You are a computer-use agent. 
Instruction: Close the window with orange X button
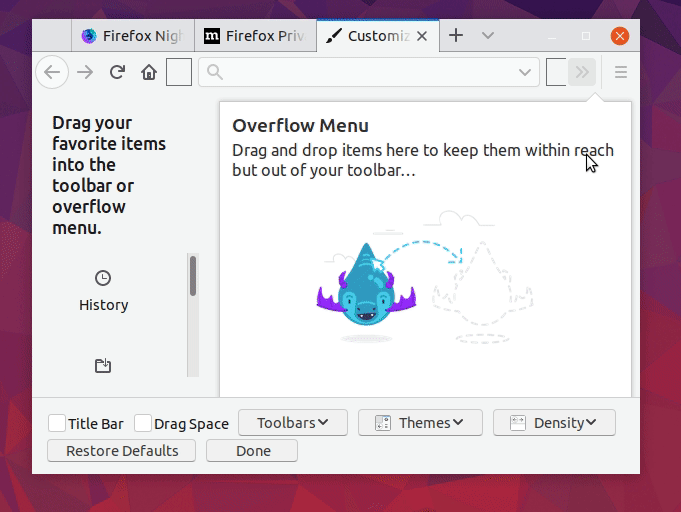(x=620, y=36)
